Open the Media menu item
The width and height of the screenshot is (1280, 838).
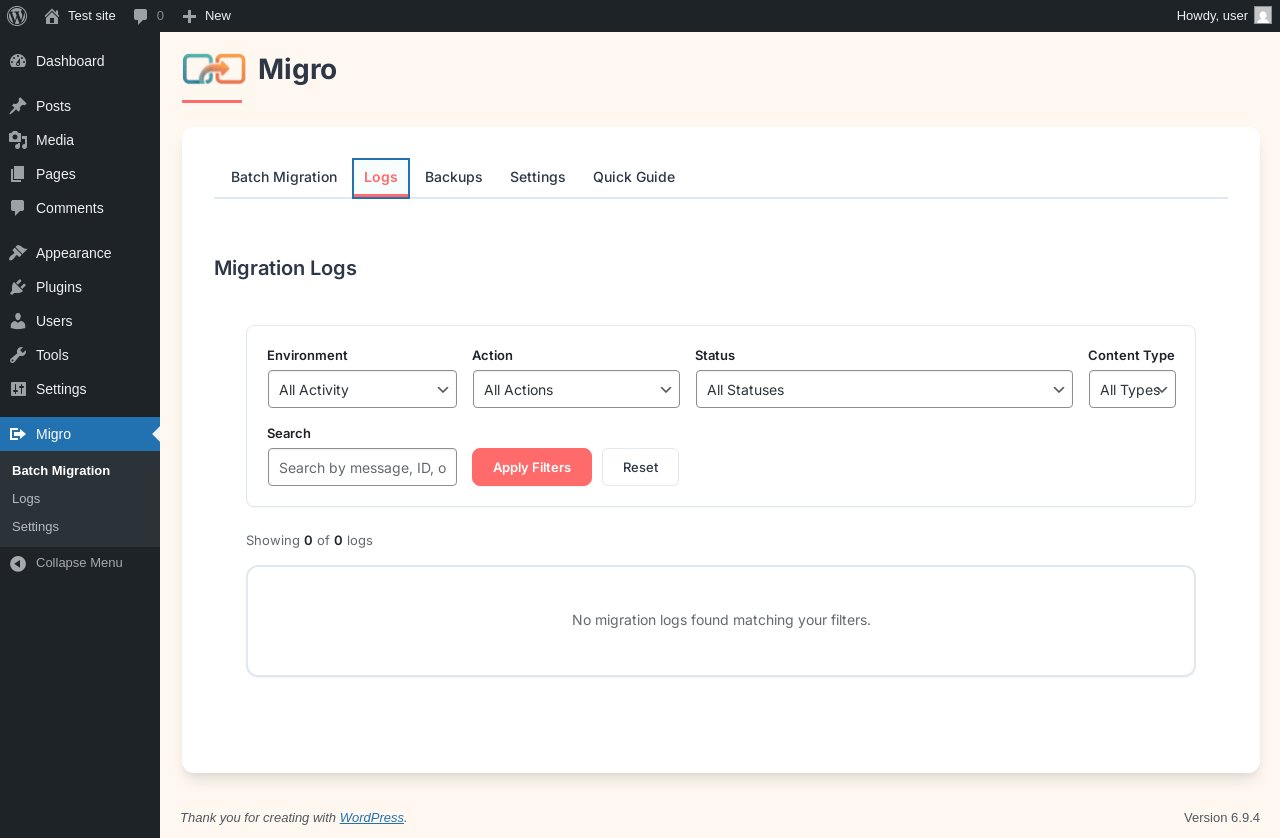point(80,140)
